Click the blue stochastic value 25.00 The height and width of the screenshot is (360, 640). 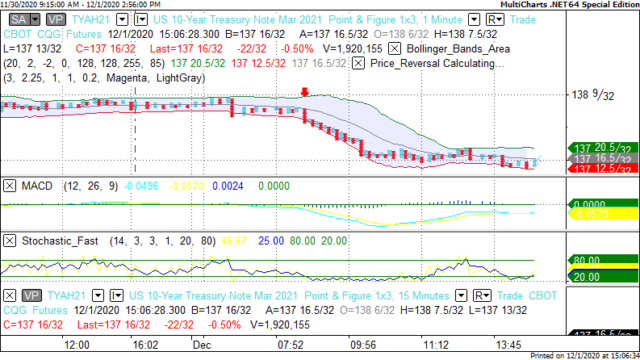click(x=271, y=241)
